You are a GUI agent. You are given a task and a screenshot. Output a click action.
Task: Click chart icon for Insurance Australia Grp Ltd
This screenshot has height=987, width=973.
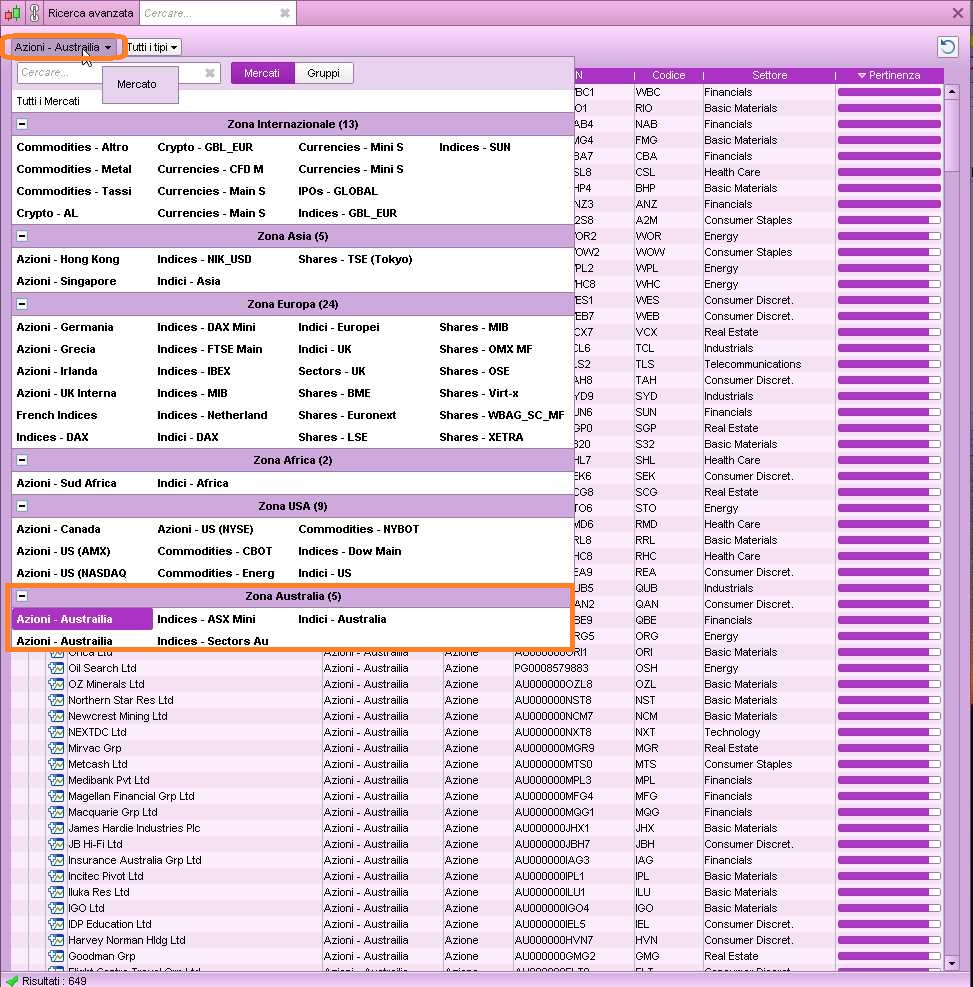point(57,860)
